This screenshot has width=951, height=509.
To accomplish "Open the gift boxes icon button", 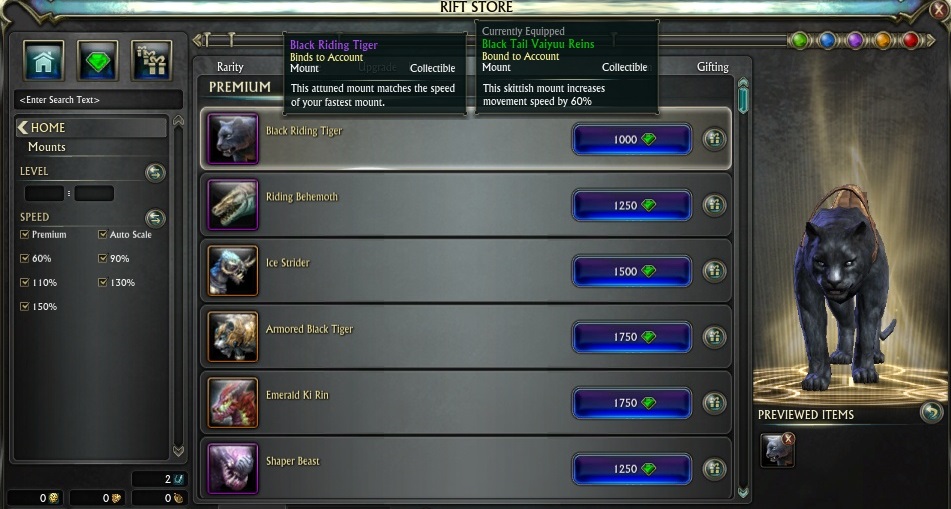I will tap(152, 61).
